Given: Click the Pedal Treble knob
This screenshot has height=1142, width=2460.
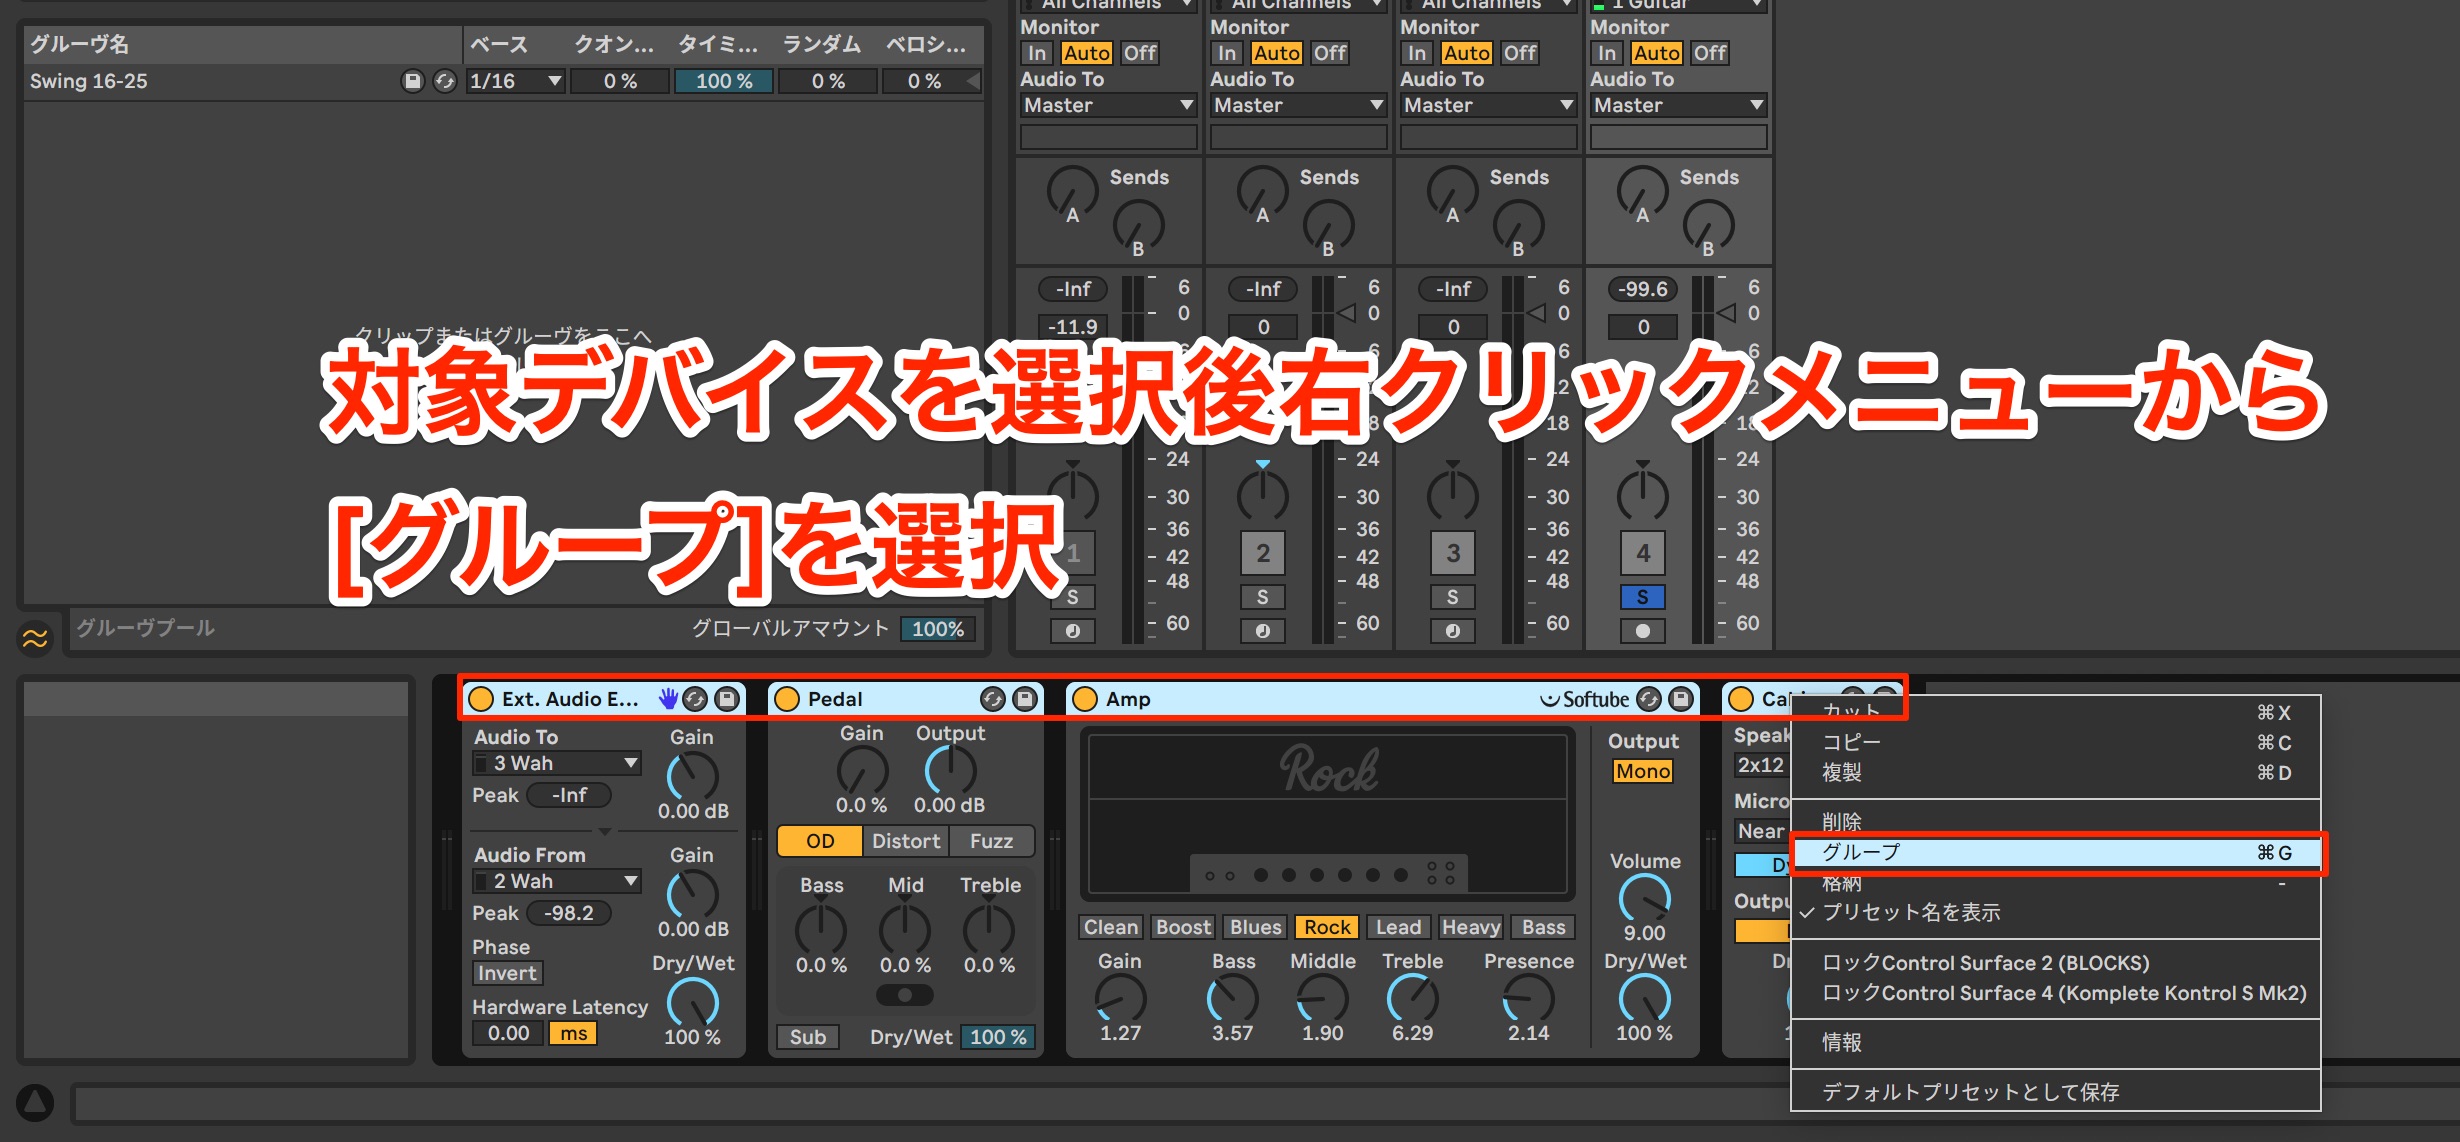Looking at the screenshot, I should click(x=989, y=929).
